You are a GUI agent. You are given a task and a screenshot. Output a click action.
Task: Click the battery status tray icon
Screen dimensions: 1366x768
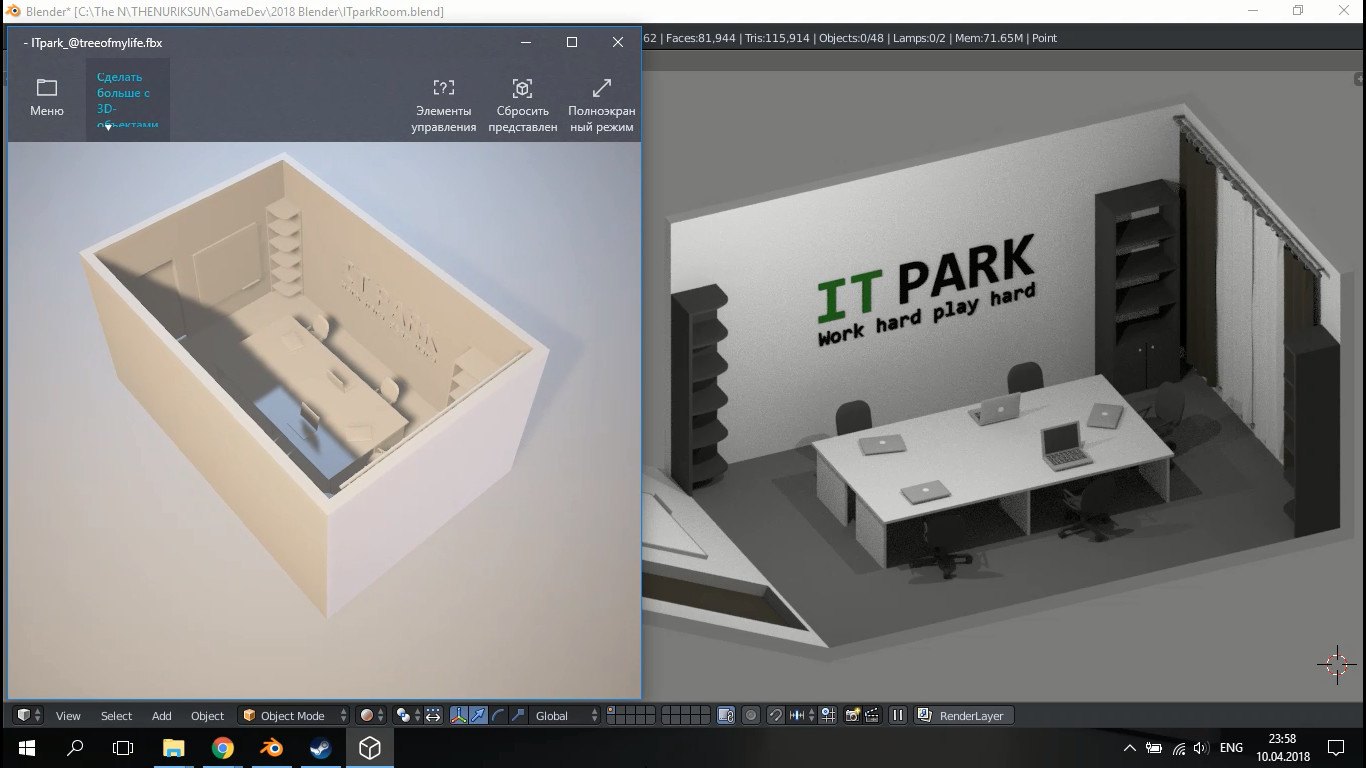click(x=1154, y=747)
